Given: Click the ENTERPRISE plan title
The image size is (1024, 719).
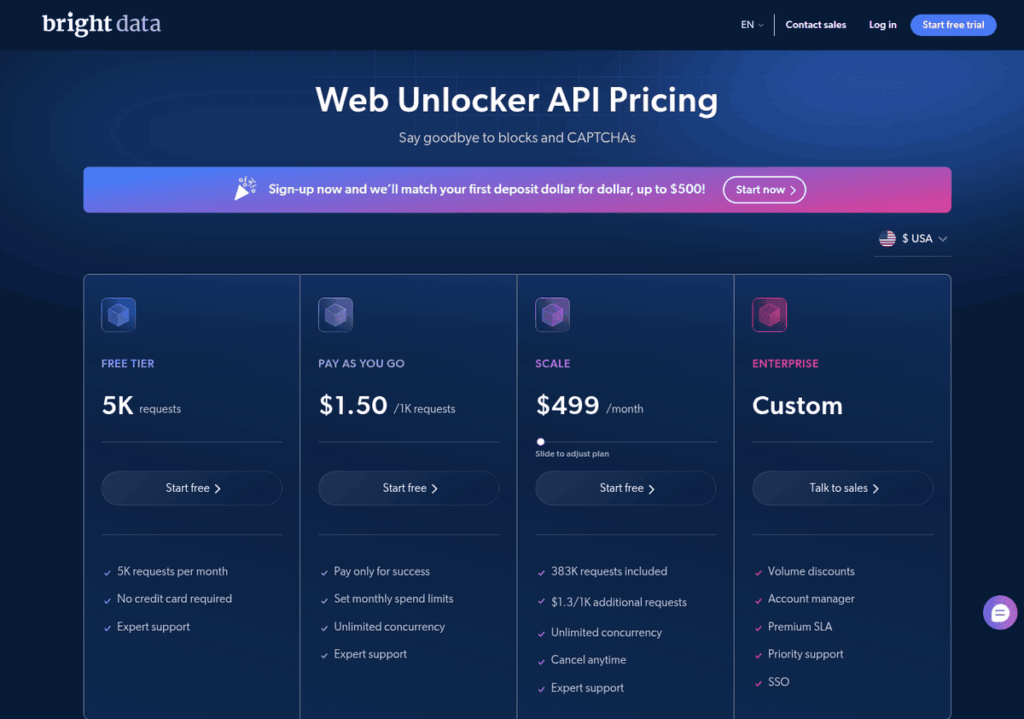Looking at the screenshot, I should pos(785,364).
